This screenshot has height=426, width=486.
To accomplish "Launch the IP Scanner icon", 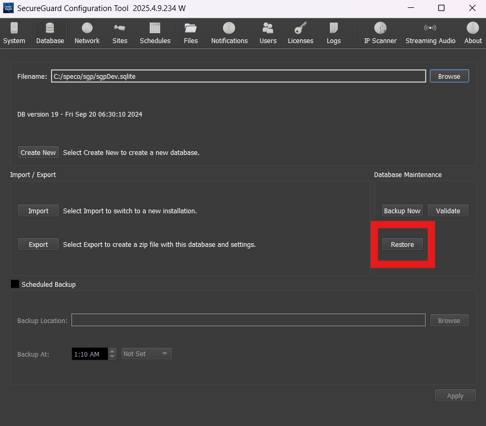I will (x=380, y=28).
